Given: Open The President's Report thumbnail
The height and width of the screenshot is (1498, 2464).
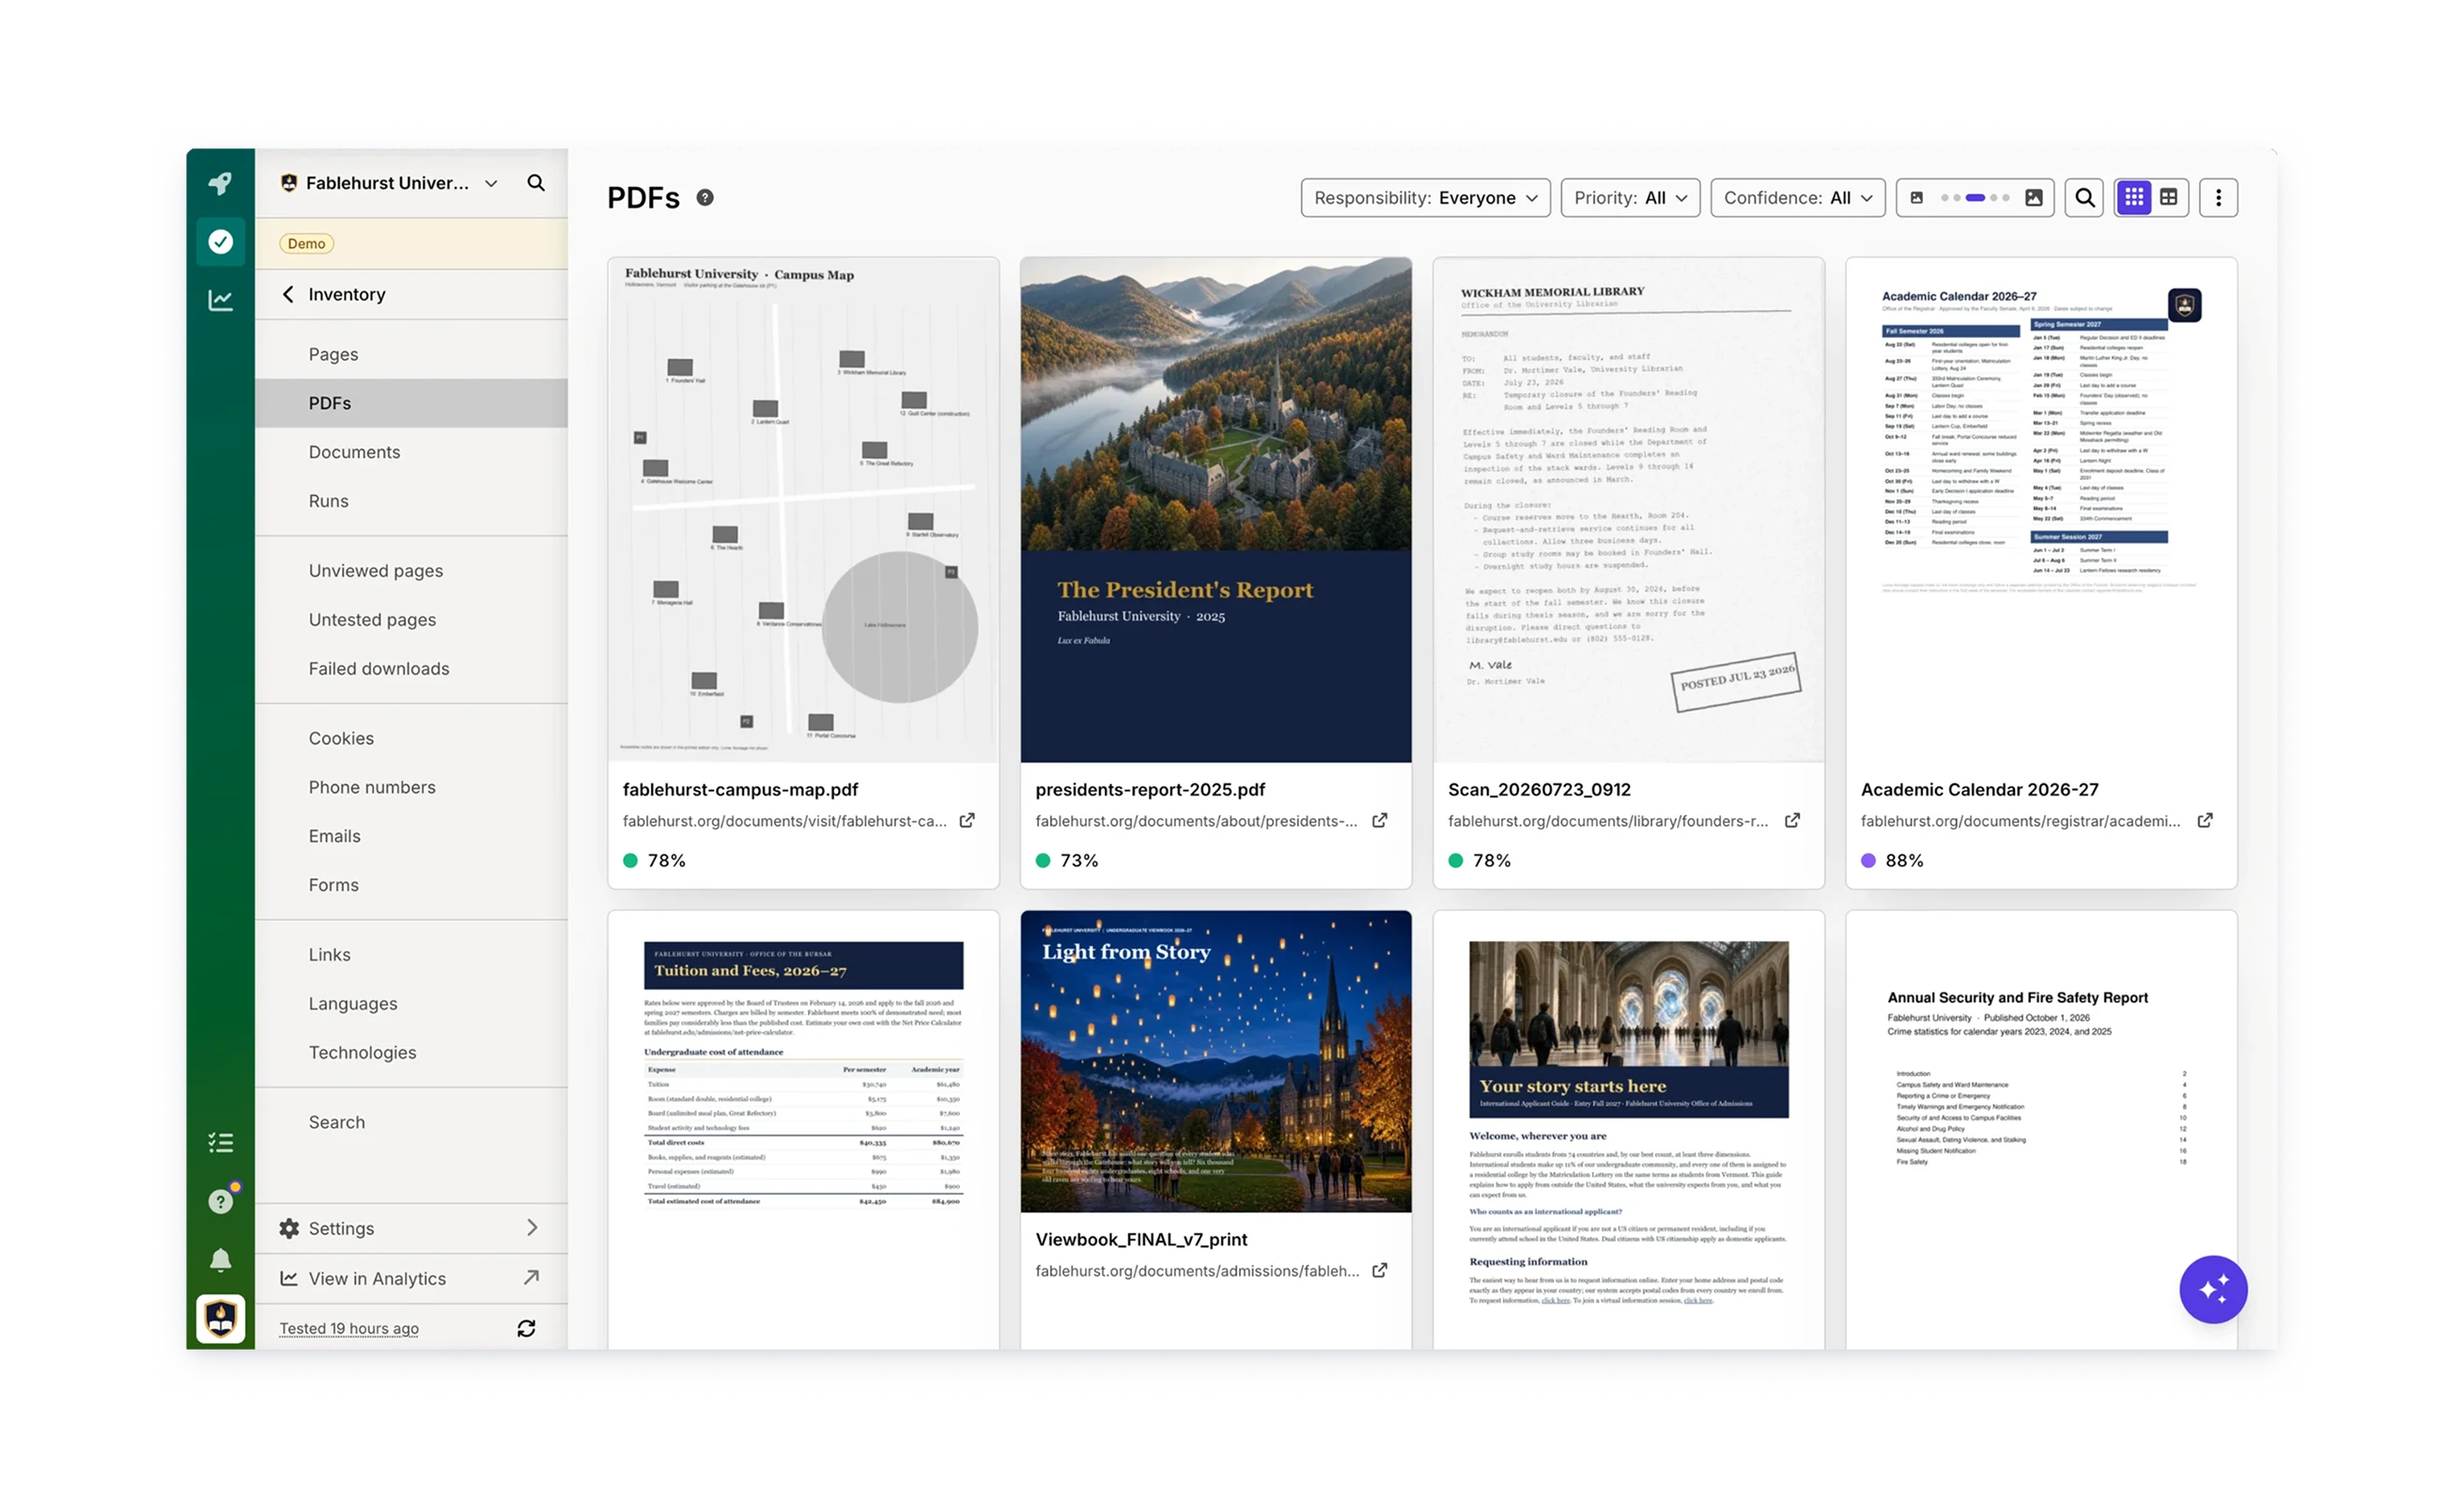Looking at the screenshot, I should coord(1216,510).
